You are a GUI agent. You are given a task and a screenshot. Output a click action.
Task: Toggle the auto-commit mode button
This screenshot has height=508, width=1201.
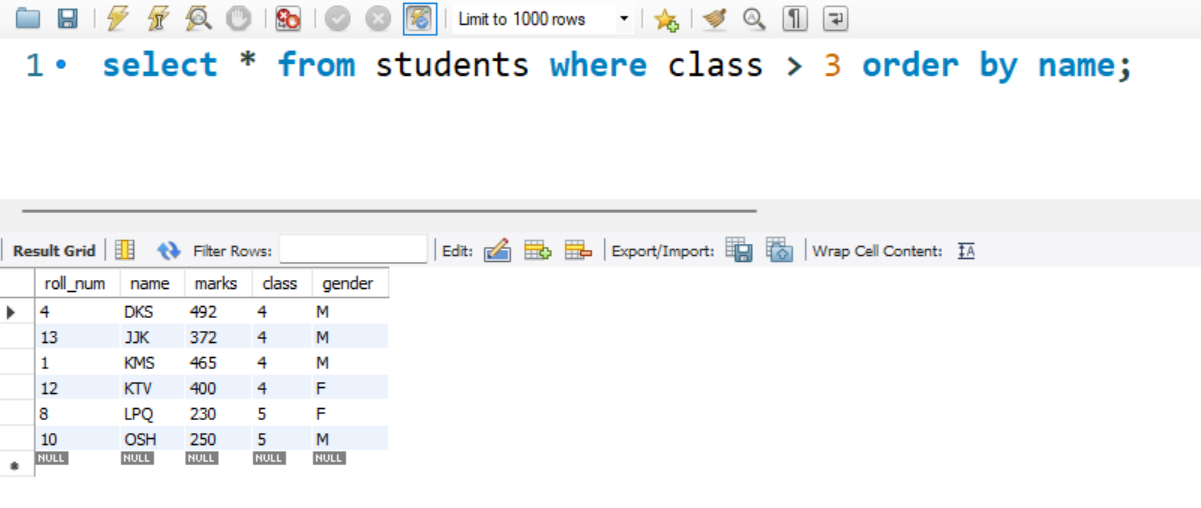(420, 18)
